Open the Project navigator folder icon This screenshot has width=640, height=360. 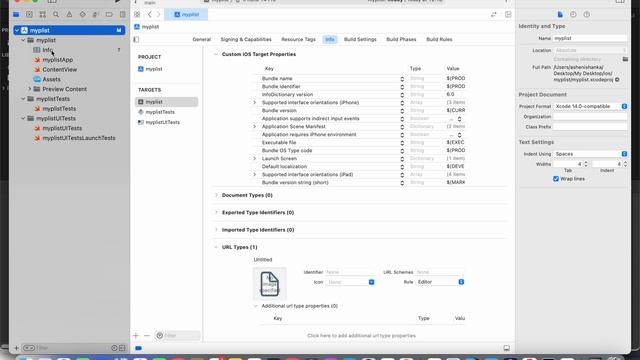(16, 15)
